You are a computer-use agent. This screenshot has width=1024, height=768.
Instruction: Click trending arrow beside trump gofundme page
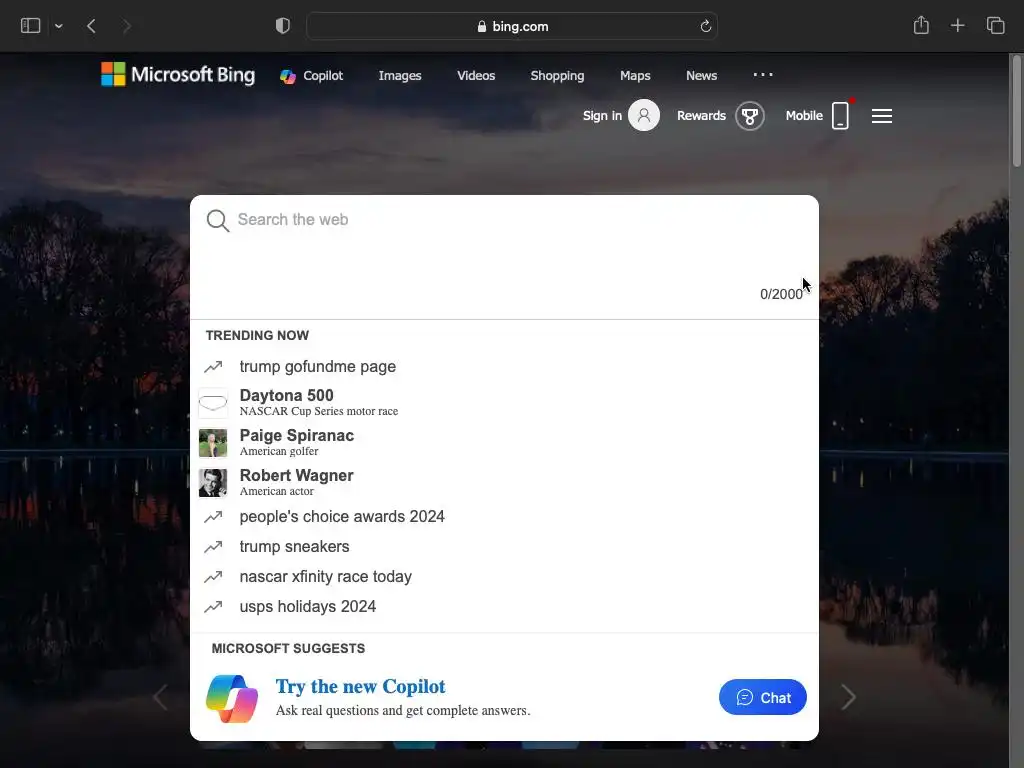pyautogui.click(x=213, y=367)
